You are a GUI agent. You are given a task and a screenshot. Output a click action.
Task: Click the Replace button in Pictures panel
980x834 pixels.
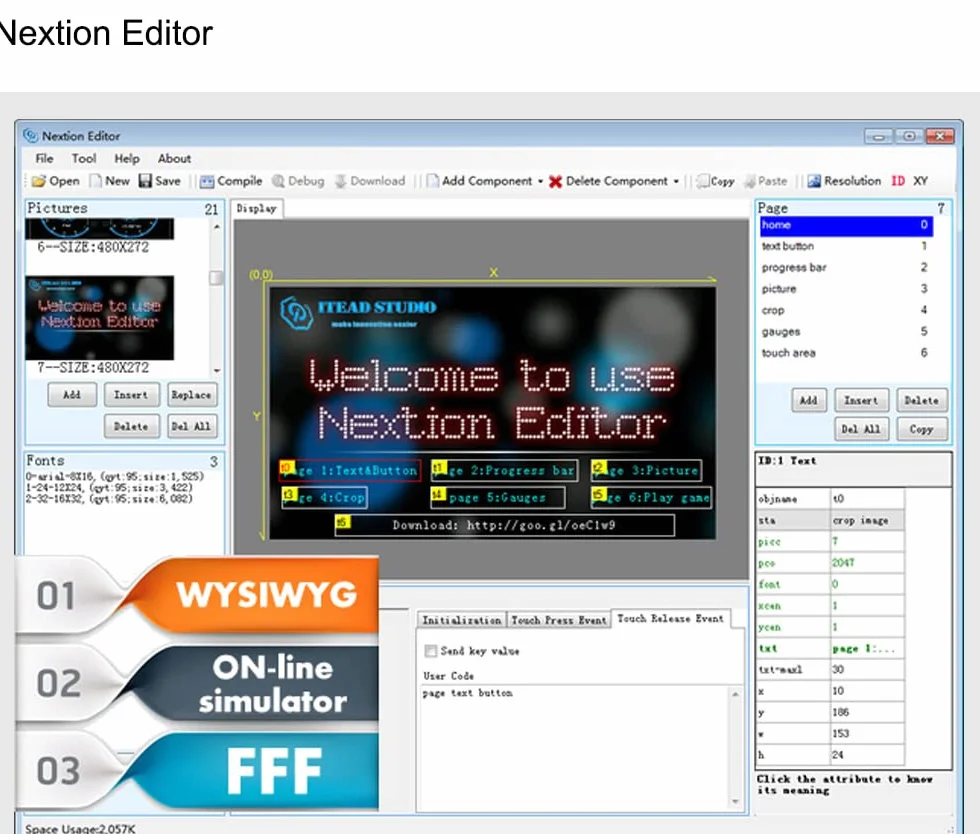point(191,395)
